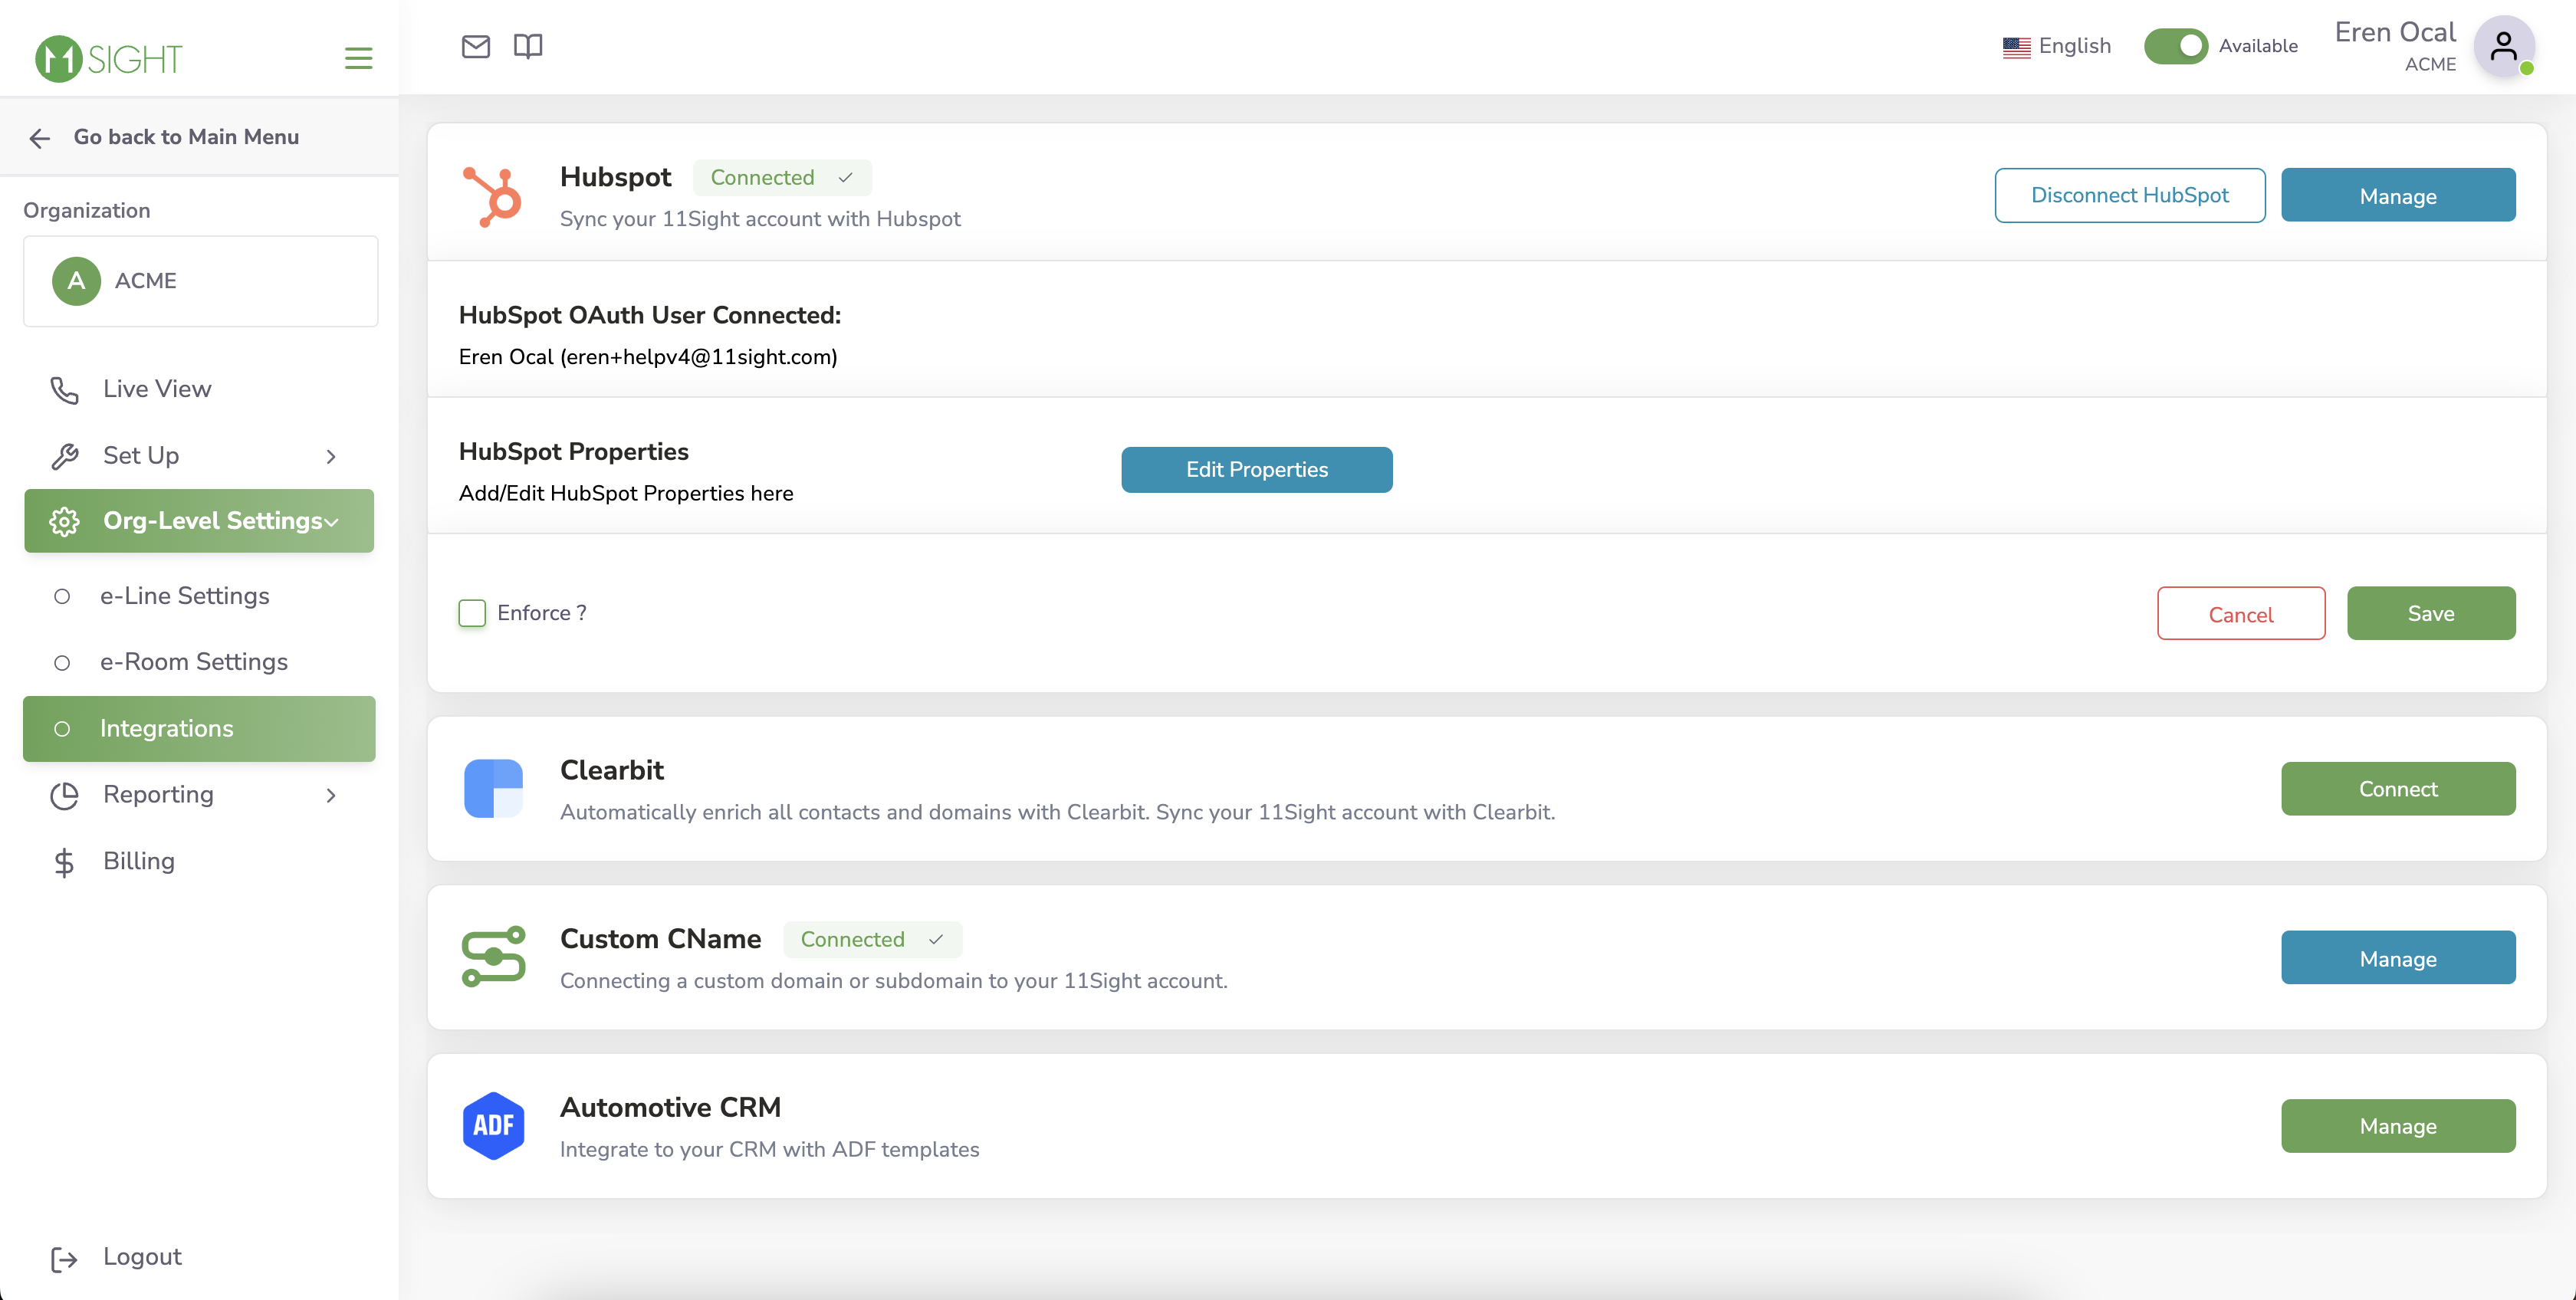Open the mail envelope icon
This screenshot has width=2576, height=1300.
[476, 46]
